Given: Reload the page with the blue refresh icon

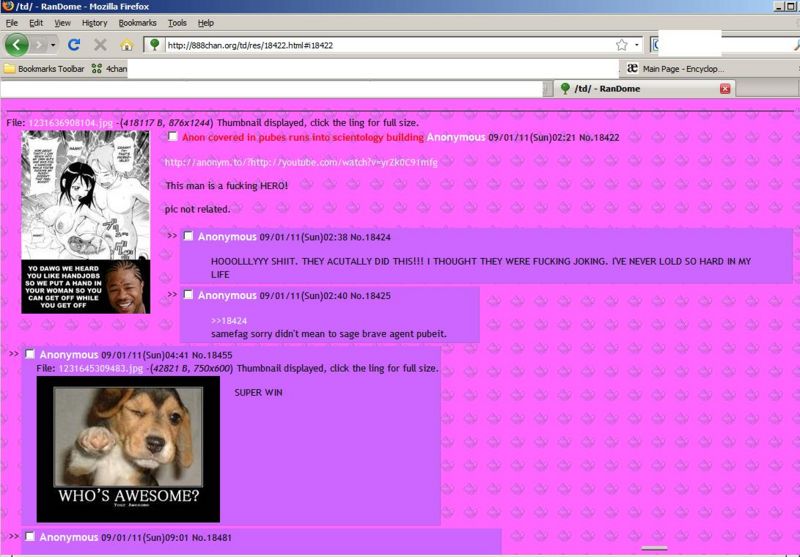Looking at the screenshot, I should [74, 45].
